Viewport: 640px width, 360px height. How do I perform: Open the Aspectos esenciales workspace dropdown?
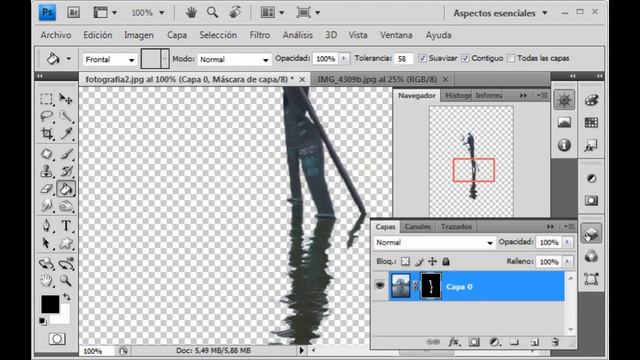pyautogui.click(x=500, y=13)
